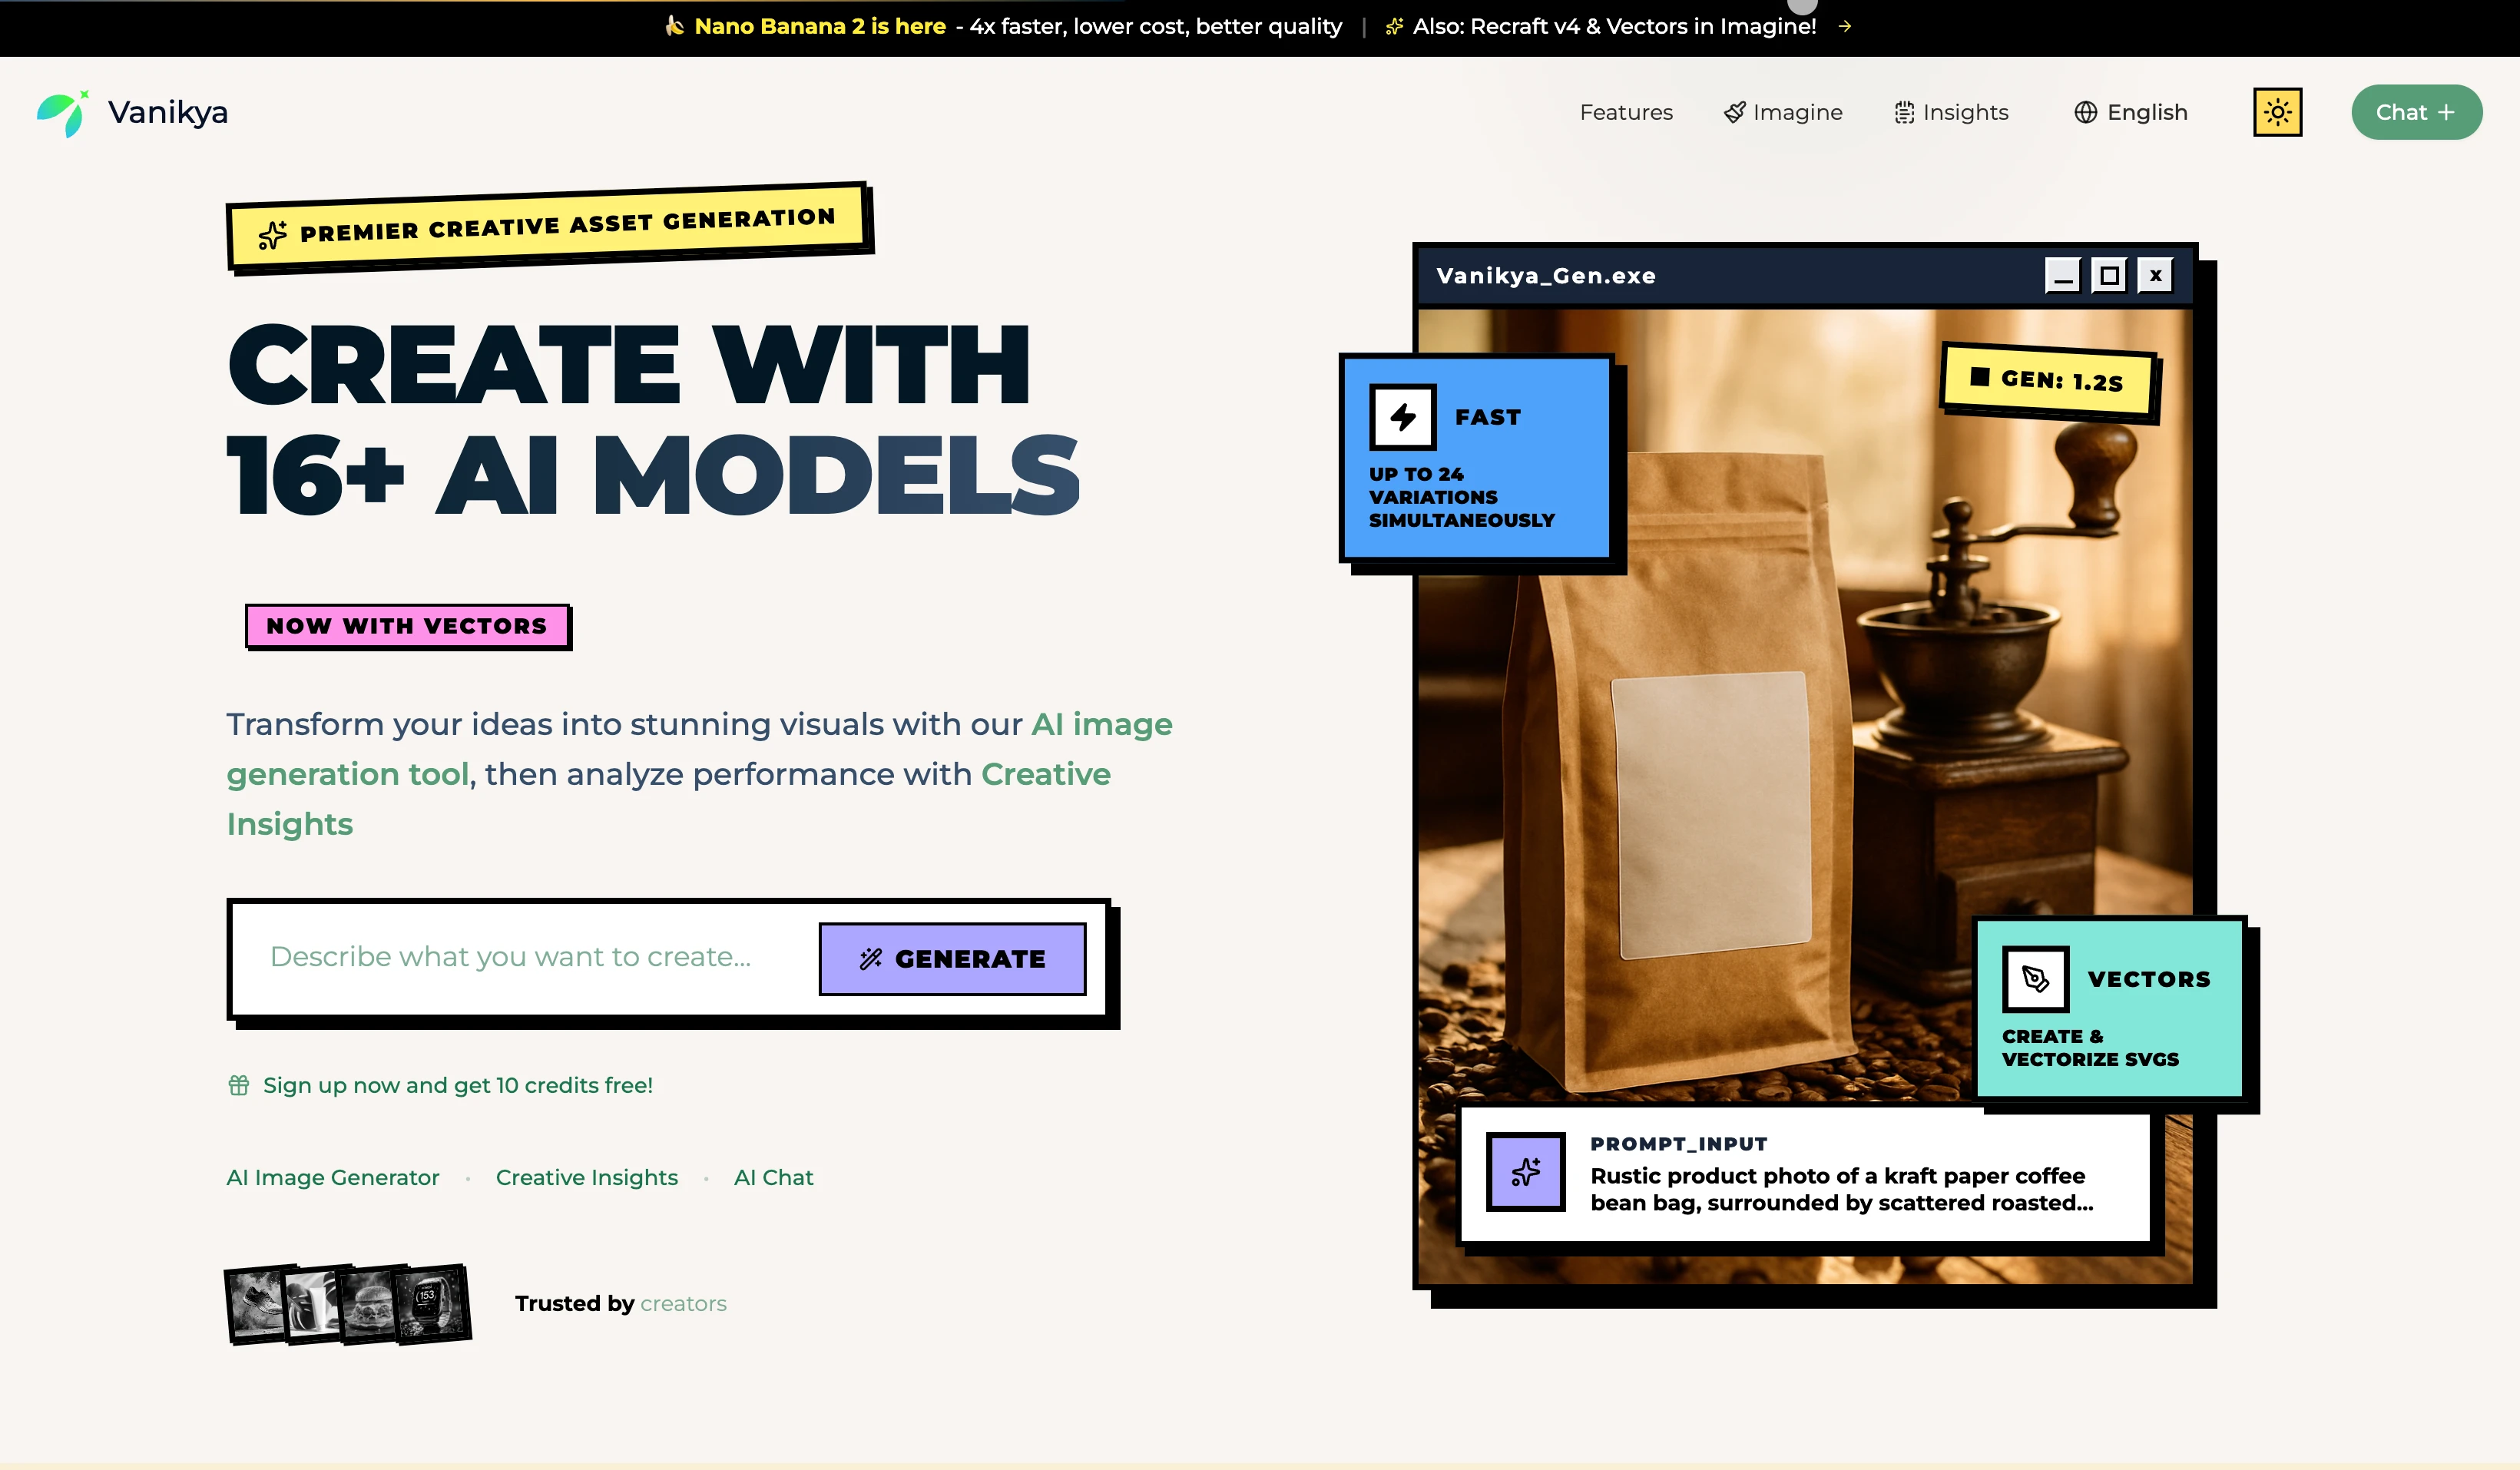Click the sparkle icon beside PROMPT_INPUT
The width and height of the screenshot is (2520, 1470).
coord(1525,1172)
